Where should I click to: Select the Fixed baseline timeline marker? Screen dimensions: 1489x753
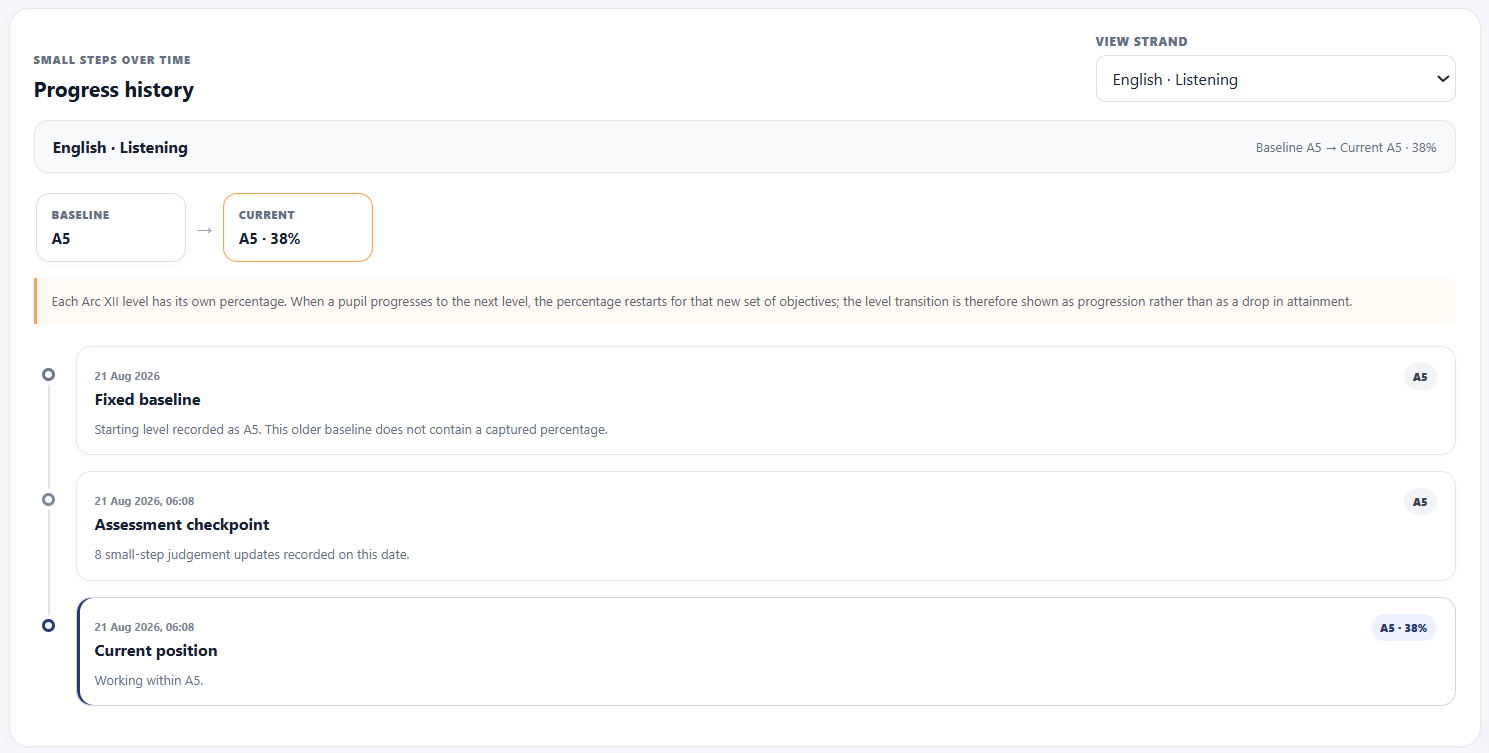[48, 374]
